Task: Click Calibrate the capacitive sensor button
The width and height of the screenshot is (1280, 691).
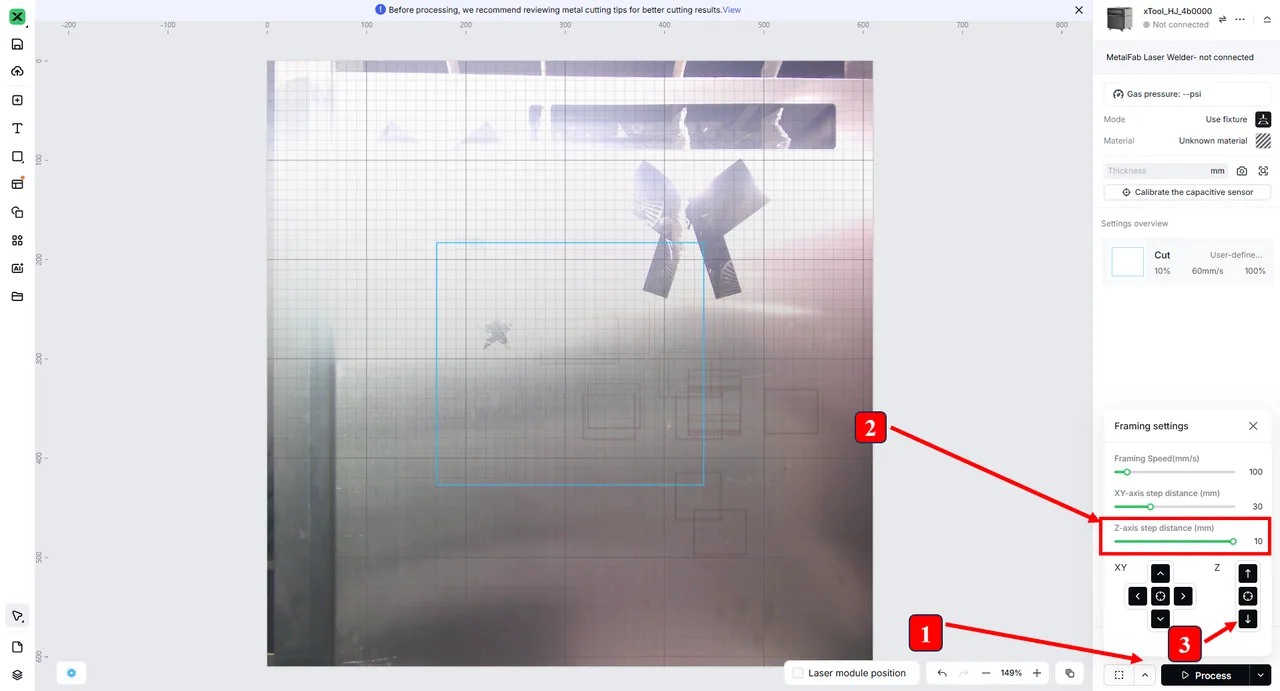Action: pos(1187,192)
